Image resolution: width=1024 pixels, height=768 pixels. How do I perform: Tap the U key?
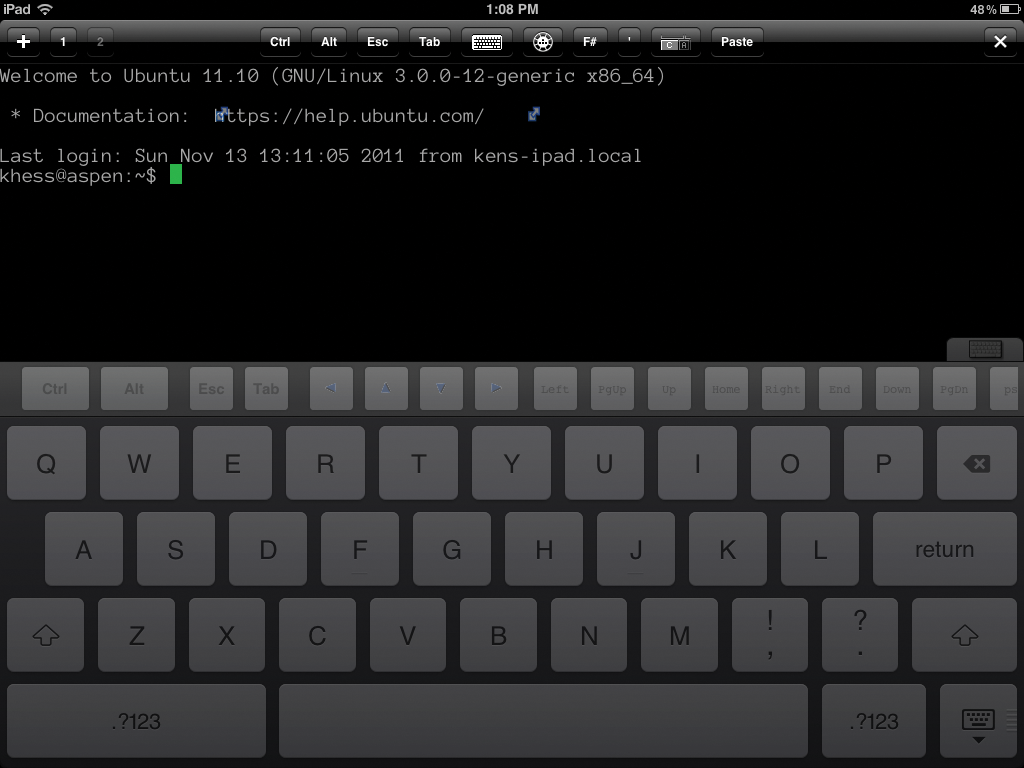point(604,463)
